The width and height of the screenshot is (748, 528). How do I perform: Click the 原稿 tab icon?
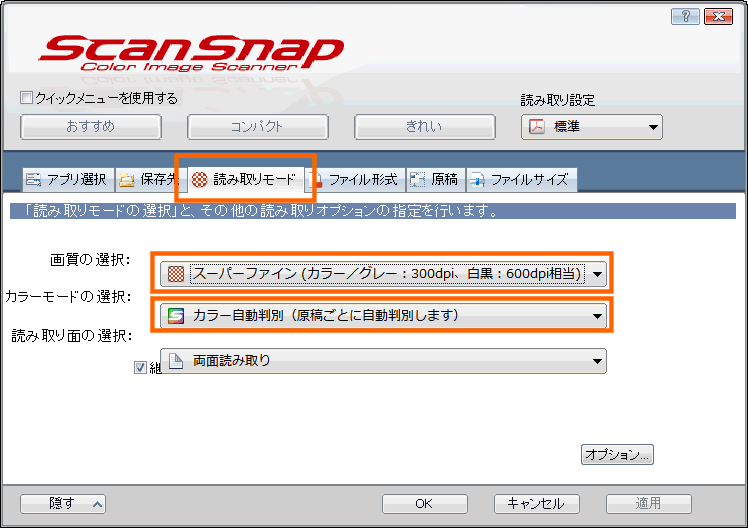coord(417,180)
